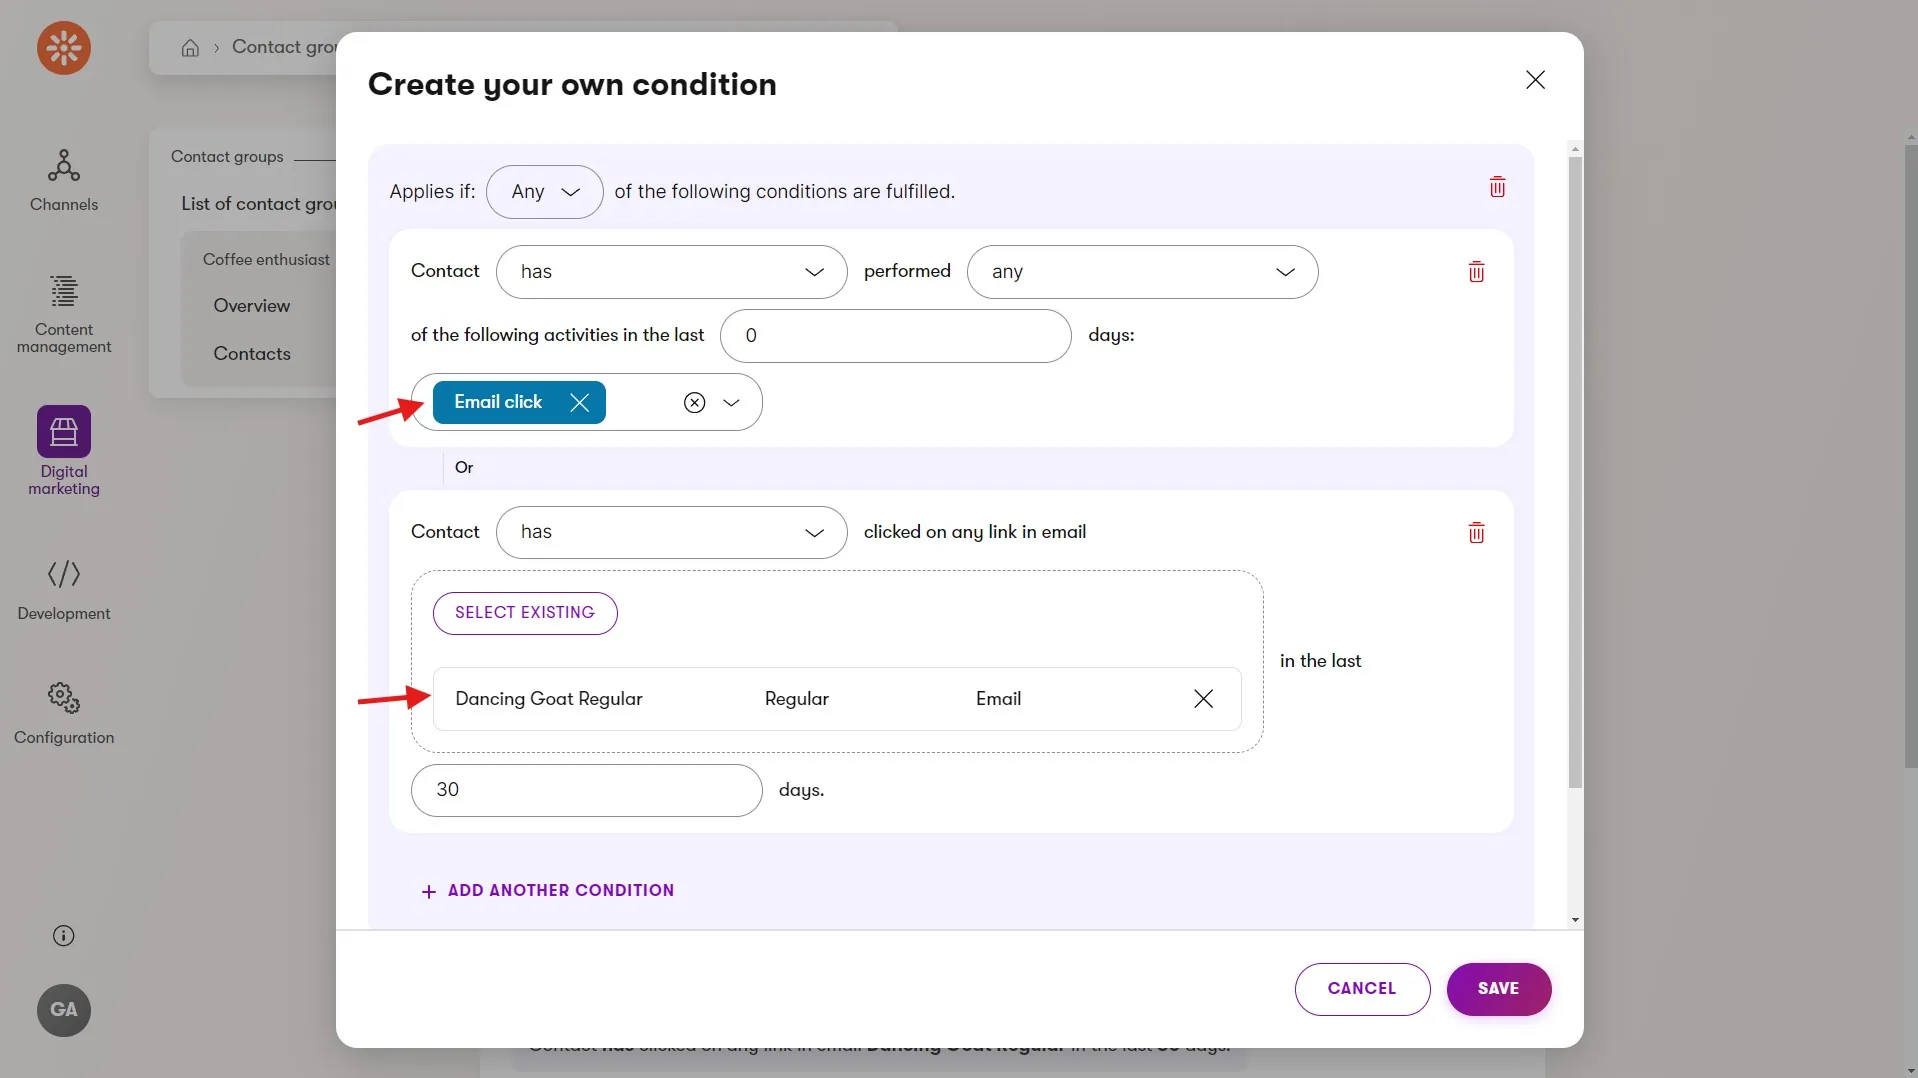Screen dimensions: 1918x1078
Task: Click the Email click tag label
Action: (498, 402)
